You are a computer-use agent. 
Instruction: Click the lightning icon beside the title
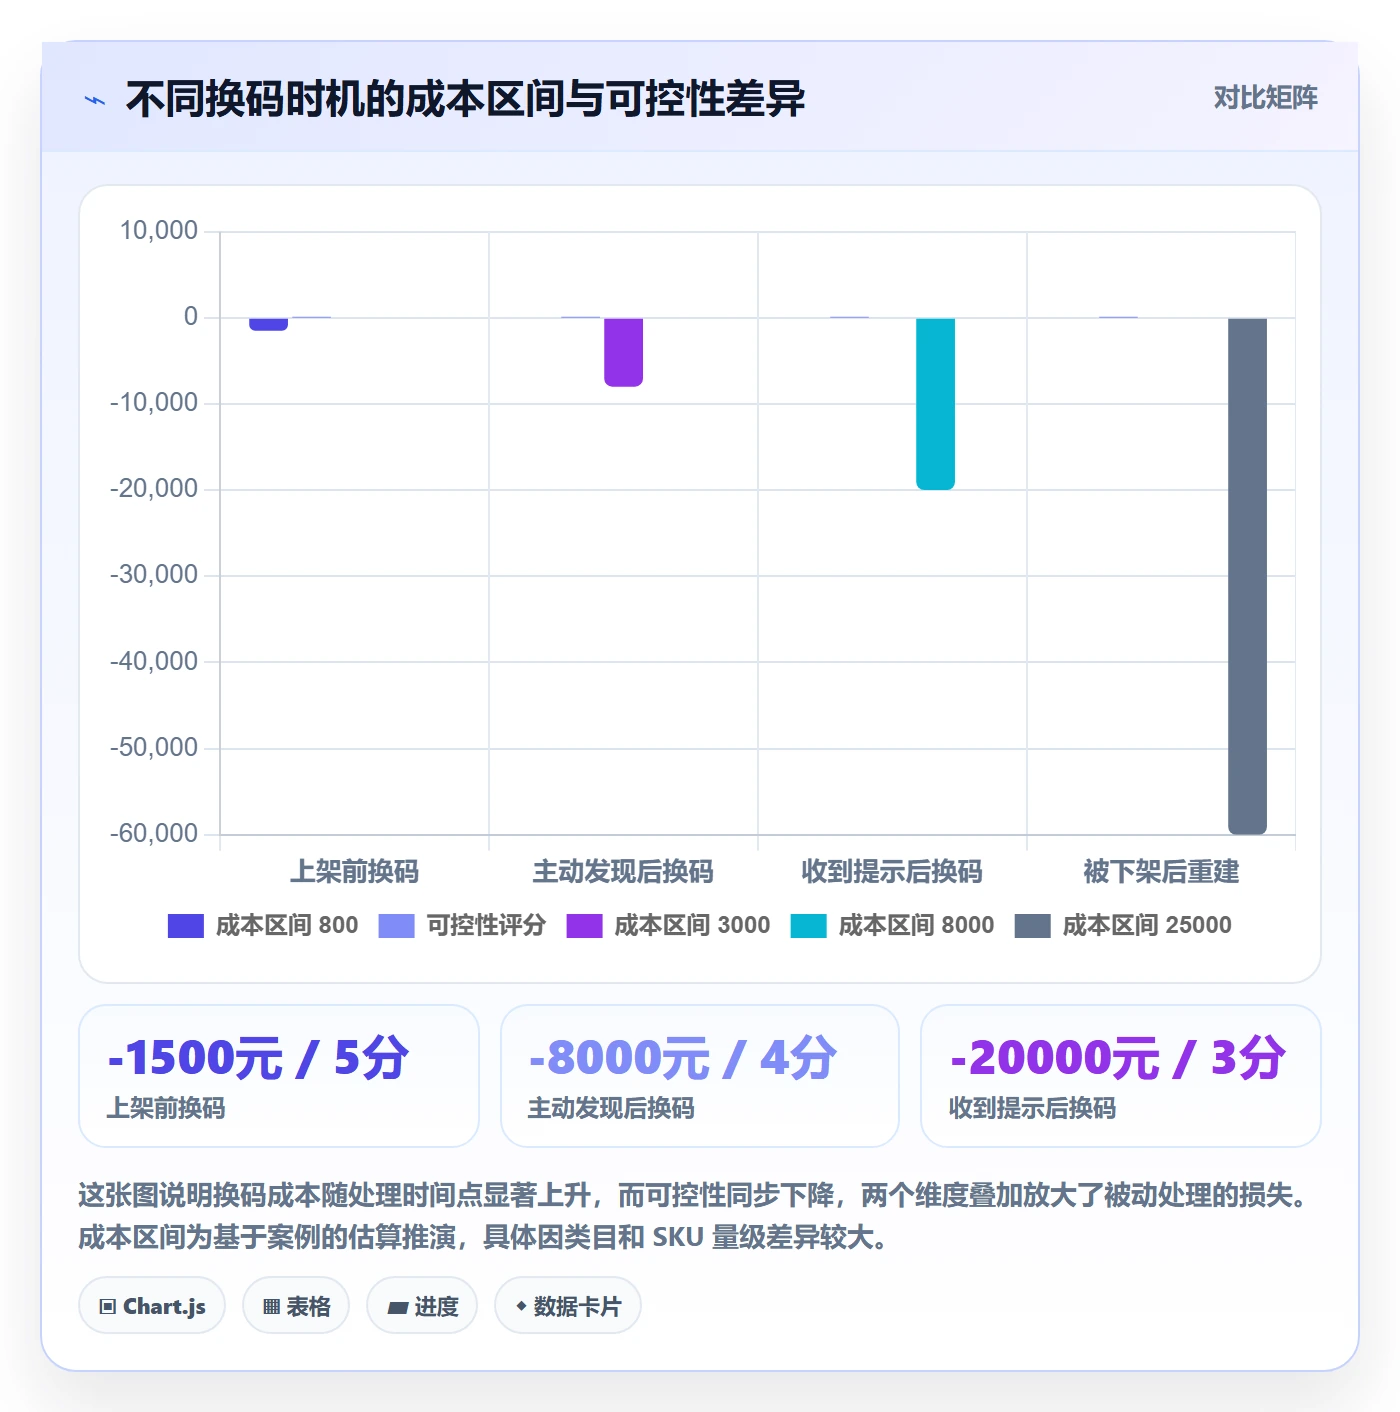pyautogui.click(x=95, y=100)
